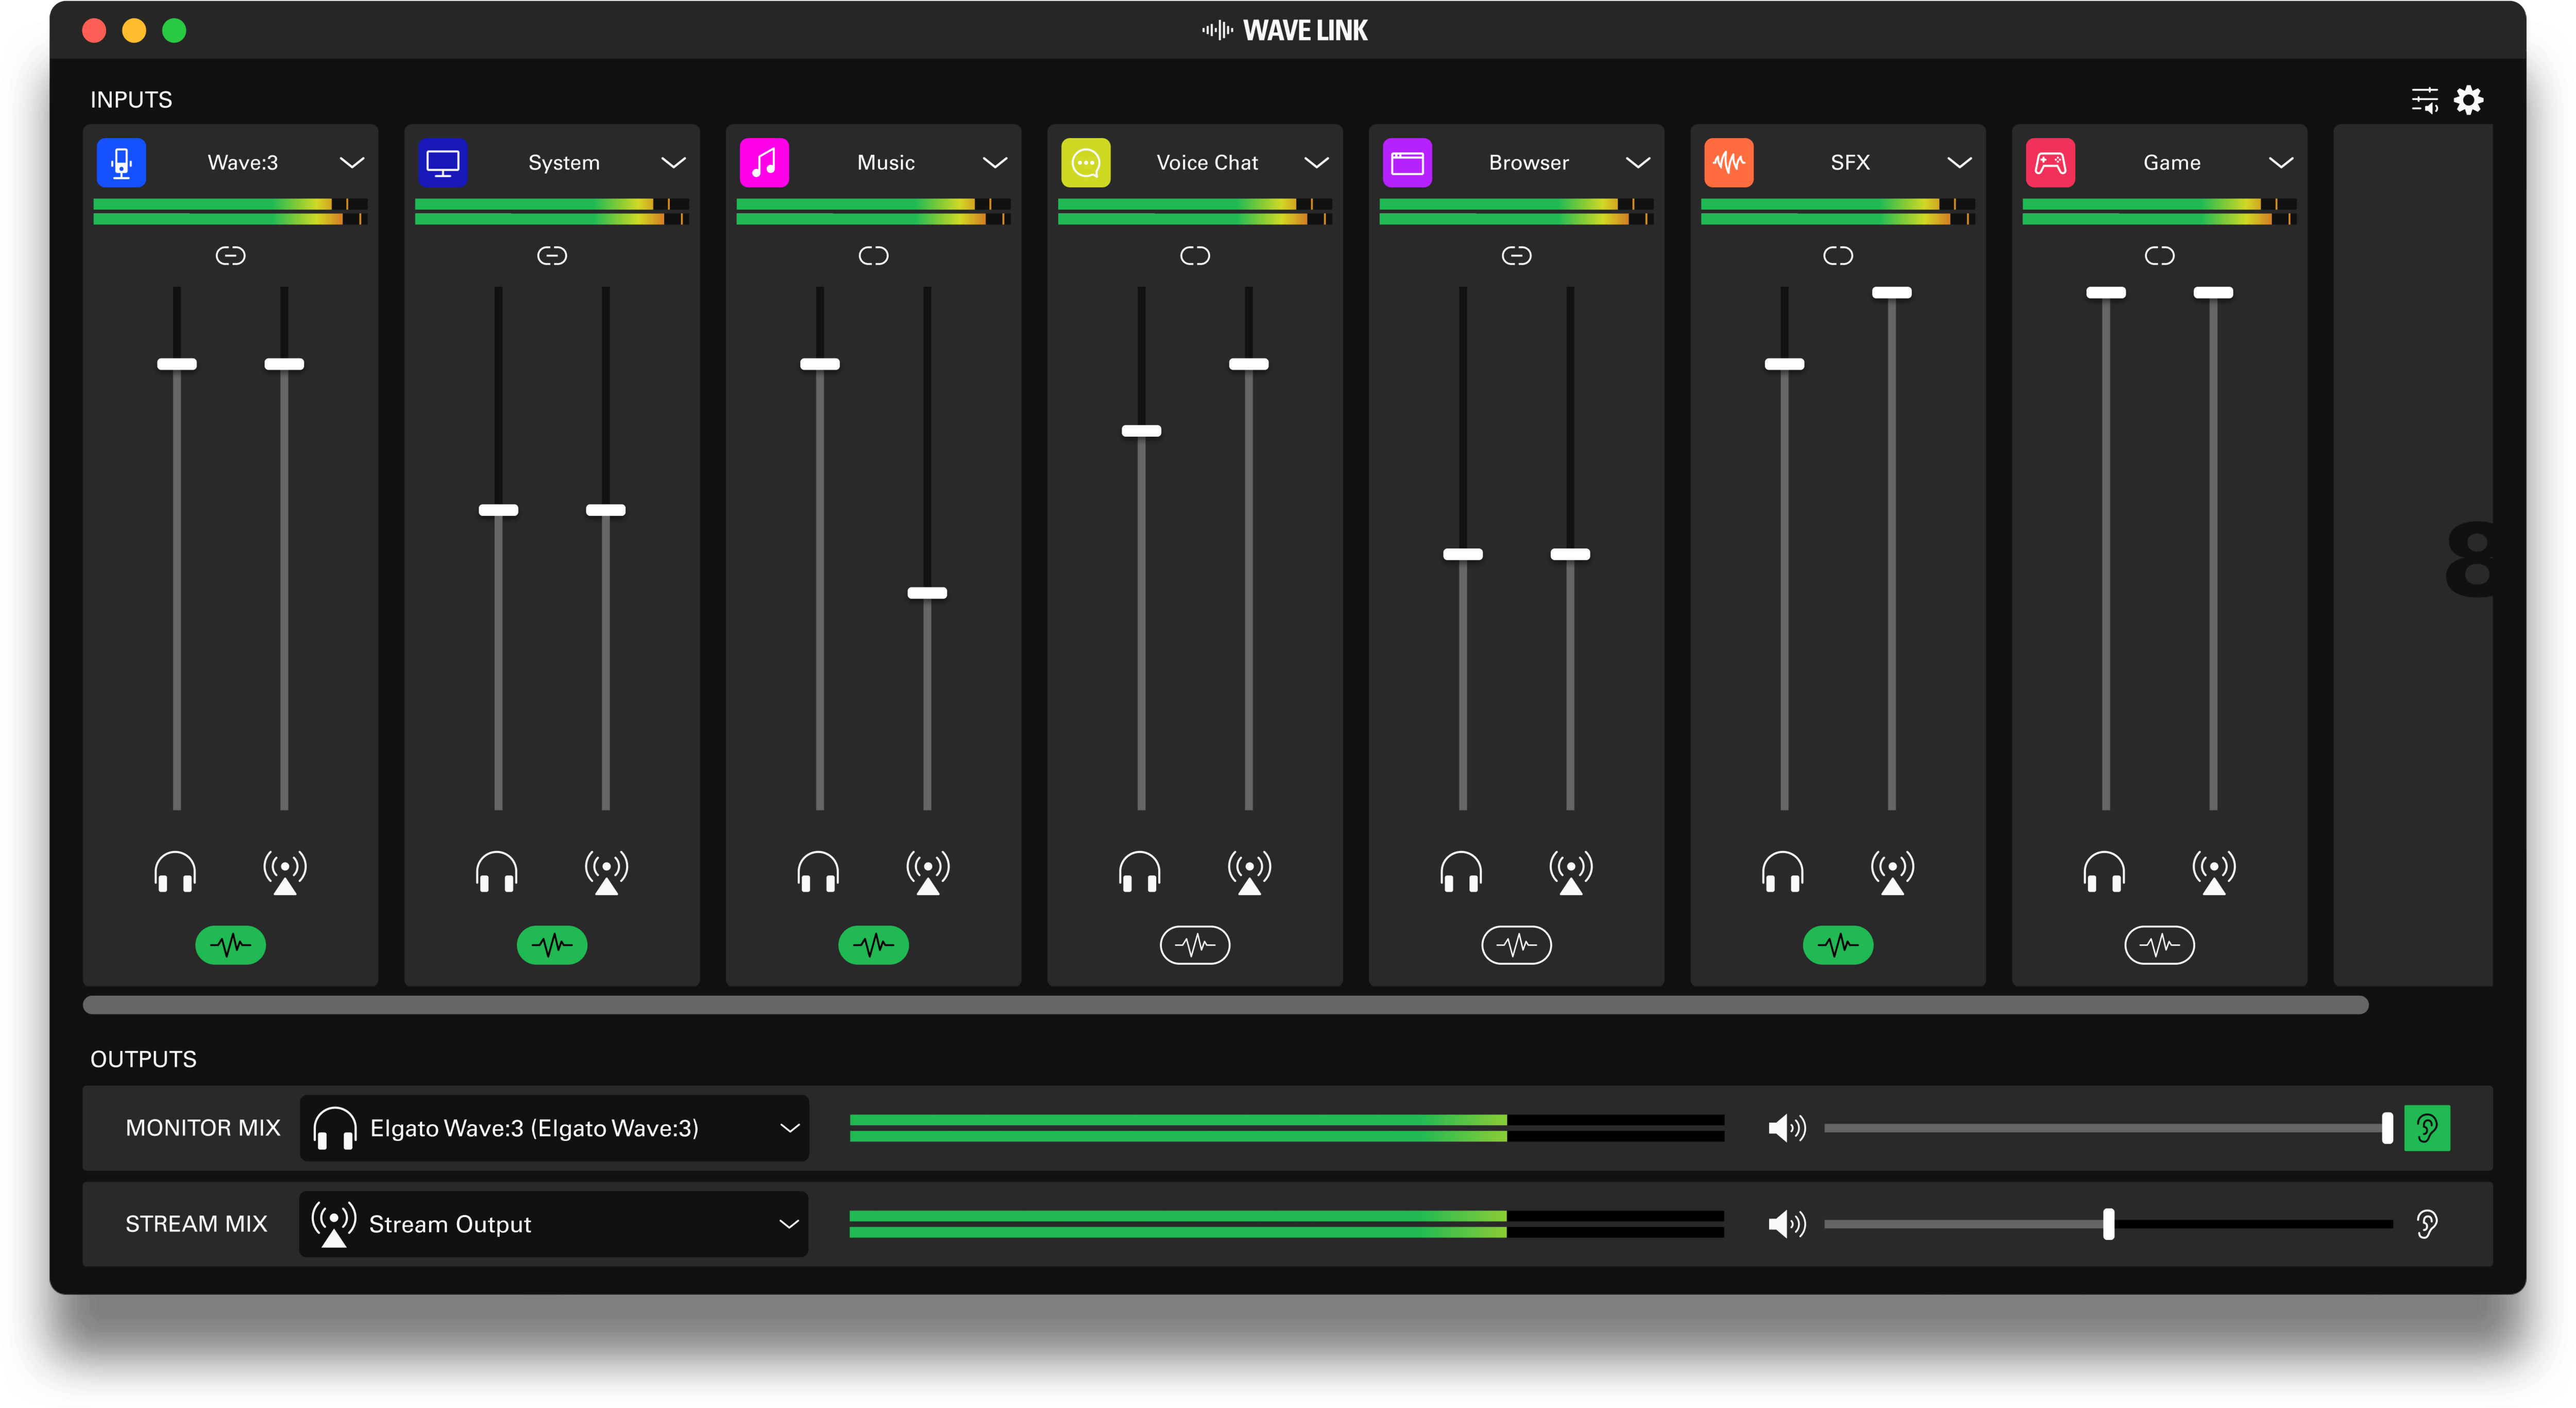2576x1408 pixels.
Task: Click Music stream fader handle
Action: point(927,593)
